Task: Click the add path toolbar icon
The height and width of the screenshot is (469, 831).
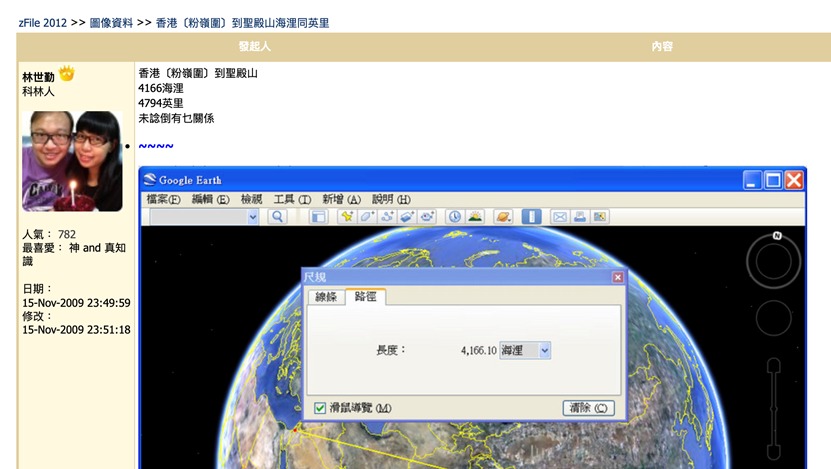Action: tap(387, 216)
